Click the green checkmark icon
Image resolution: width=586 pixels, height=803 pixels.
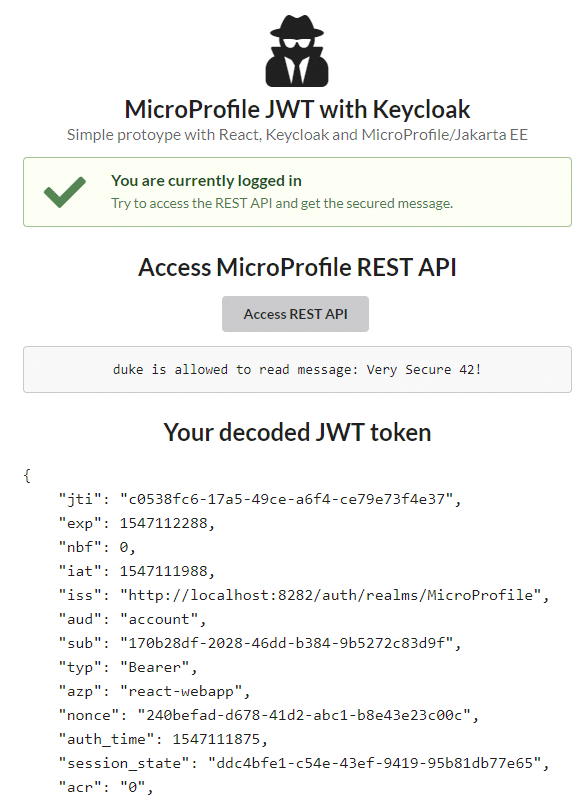tap(65, 192)
